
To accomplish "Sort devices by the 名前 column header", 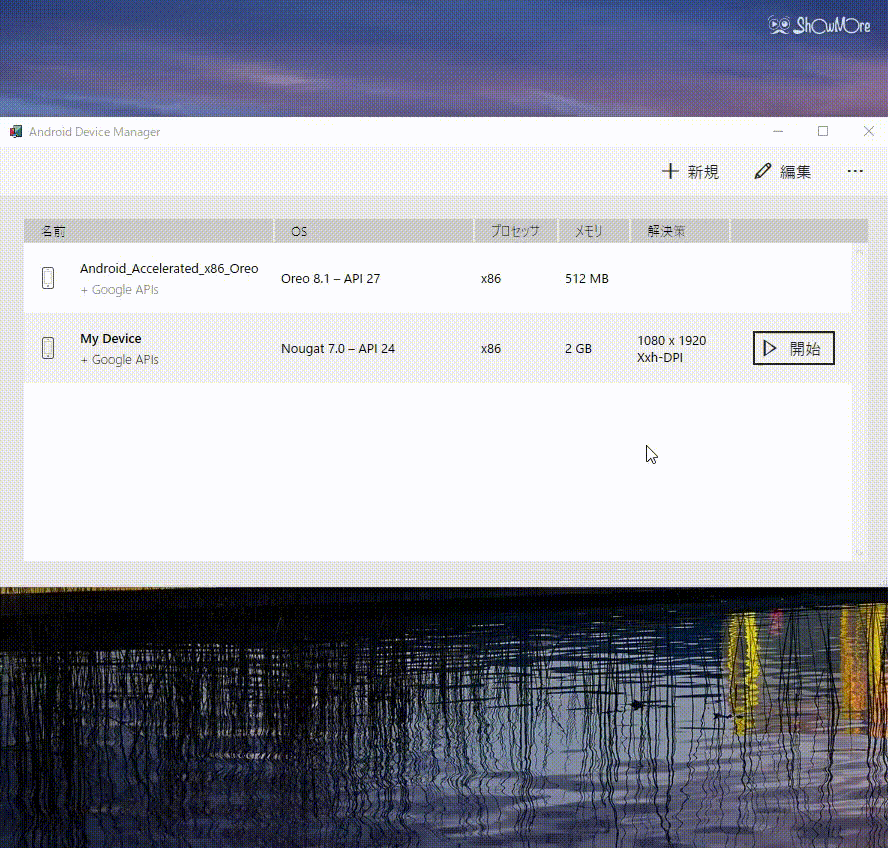I will 53,231.
